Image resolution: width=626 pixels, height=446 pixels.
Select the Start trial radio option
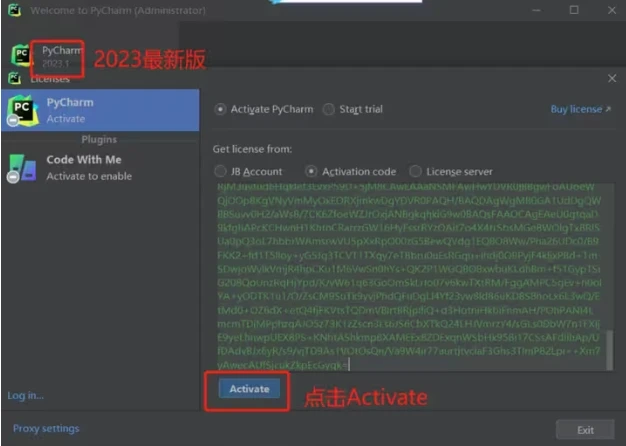coord(329,109)
